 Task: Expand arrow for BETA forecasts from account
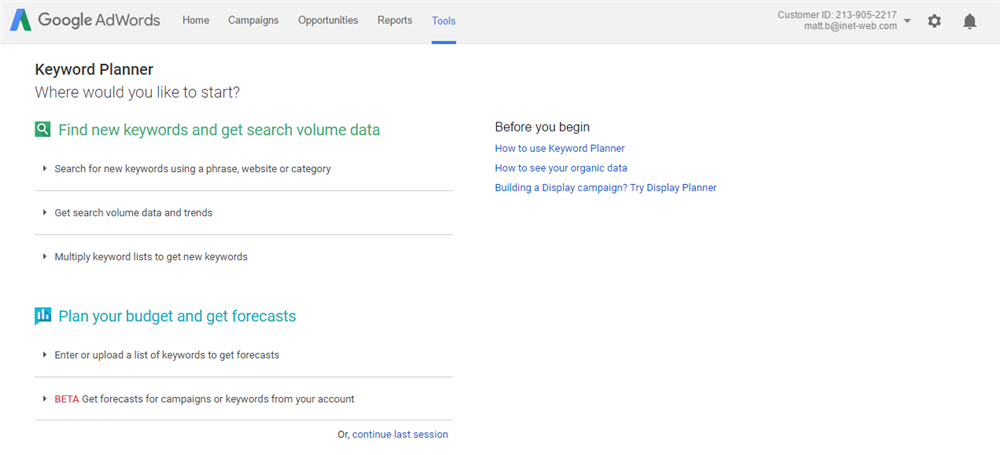pyautogui.click(x=45, y=399)
